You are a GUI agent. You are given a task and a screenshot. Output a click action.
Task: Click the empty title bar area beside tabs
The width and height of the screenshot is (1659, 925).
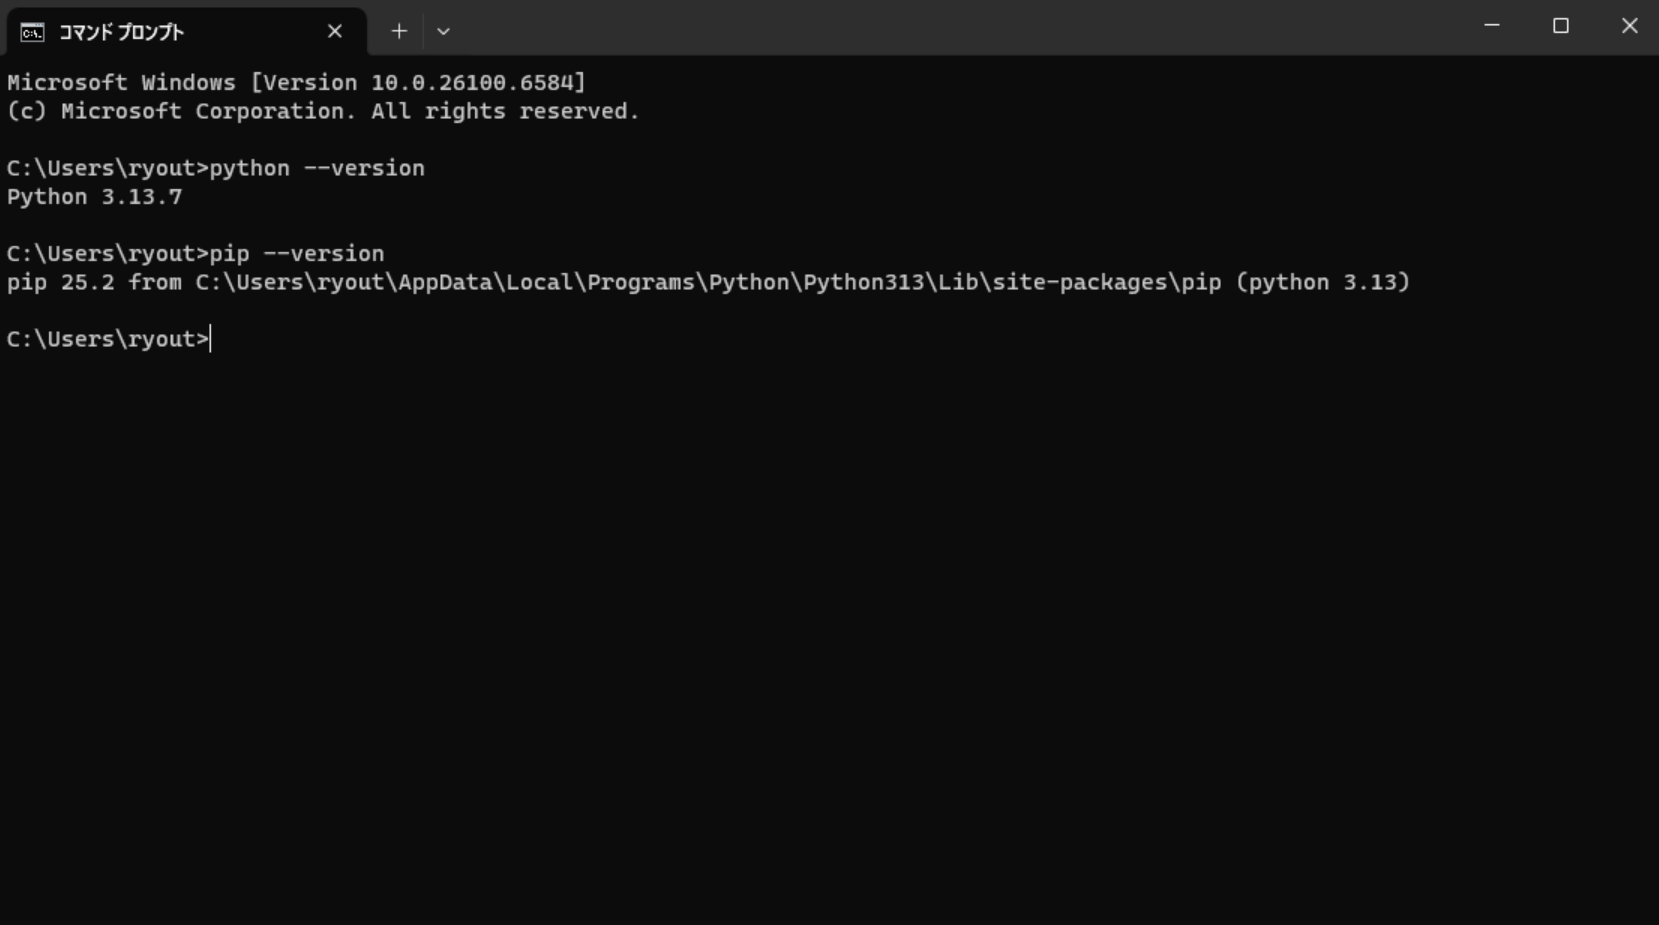(950, 28)
